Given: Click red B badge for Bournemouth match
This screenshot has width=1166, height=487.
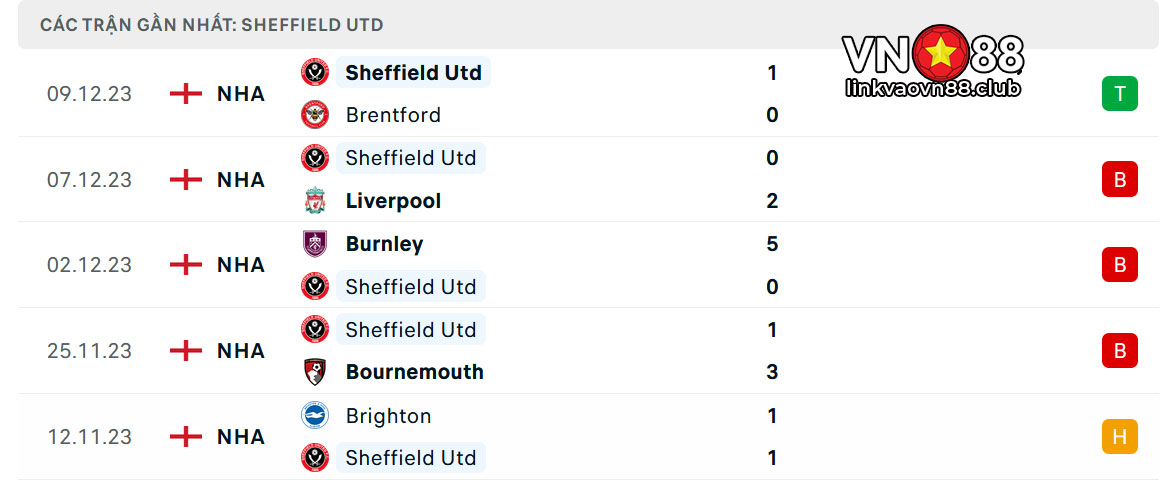Looking at the screenshot, I should coord(1119,350).
